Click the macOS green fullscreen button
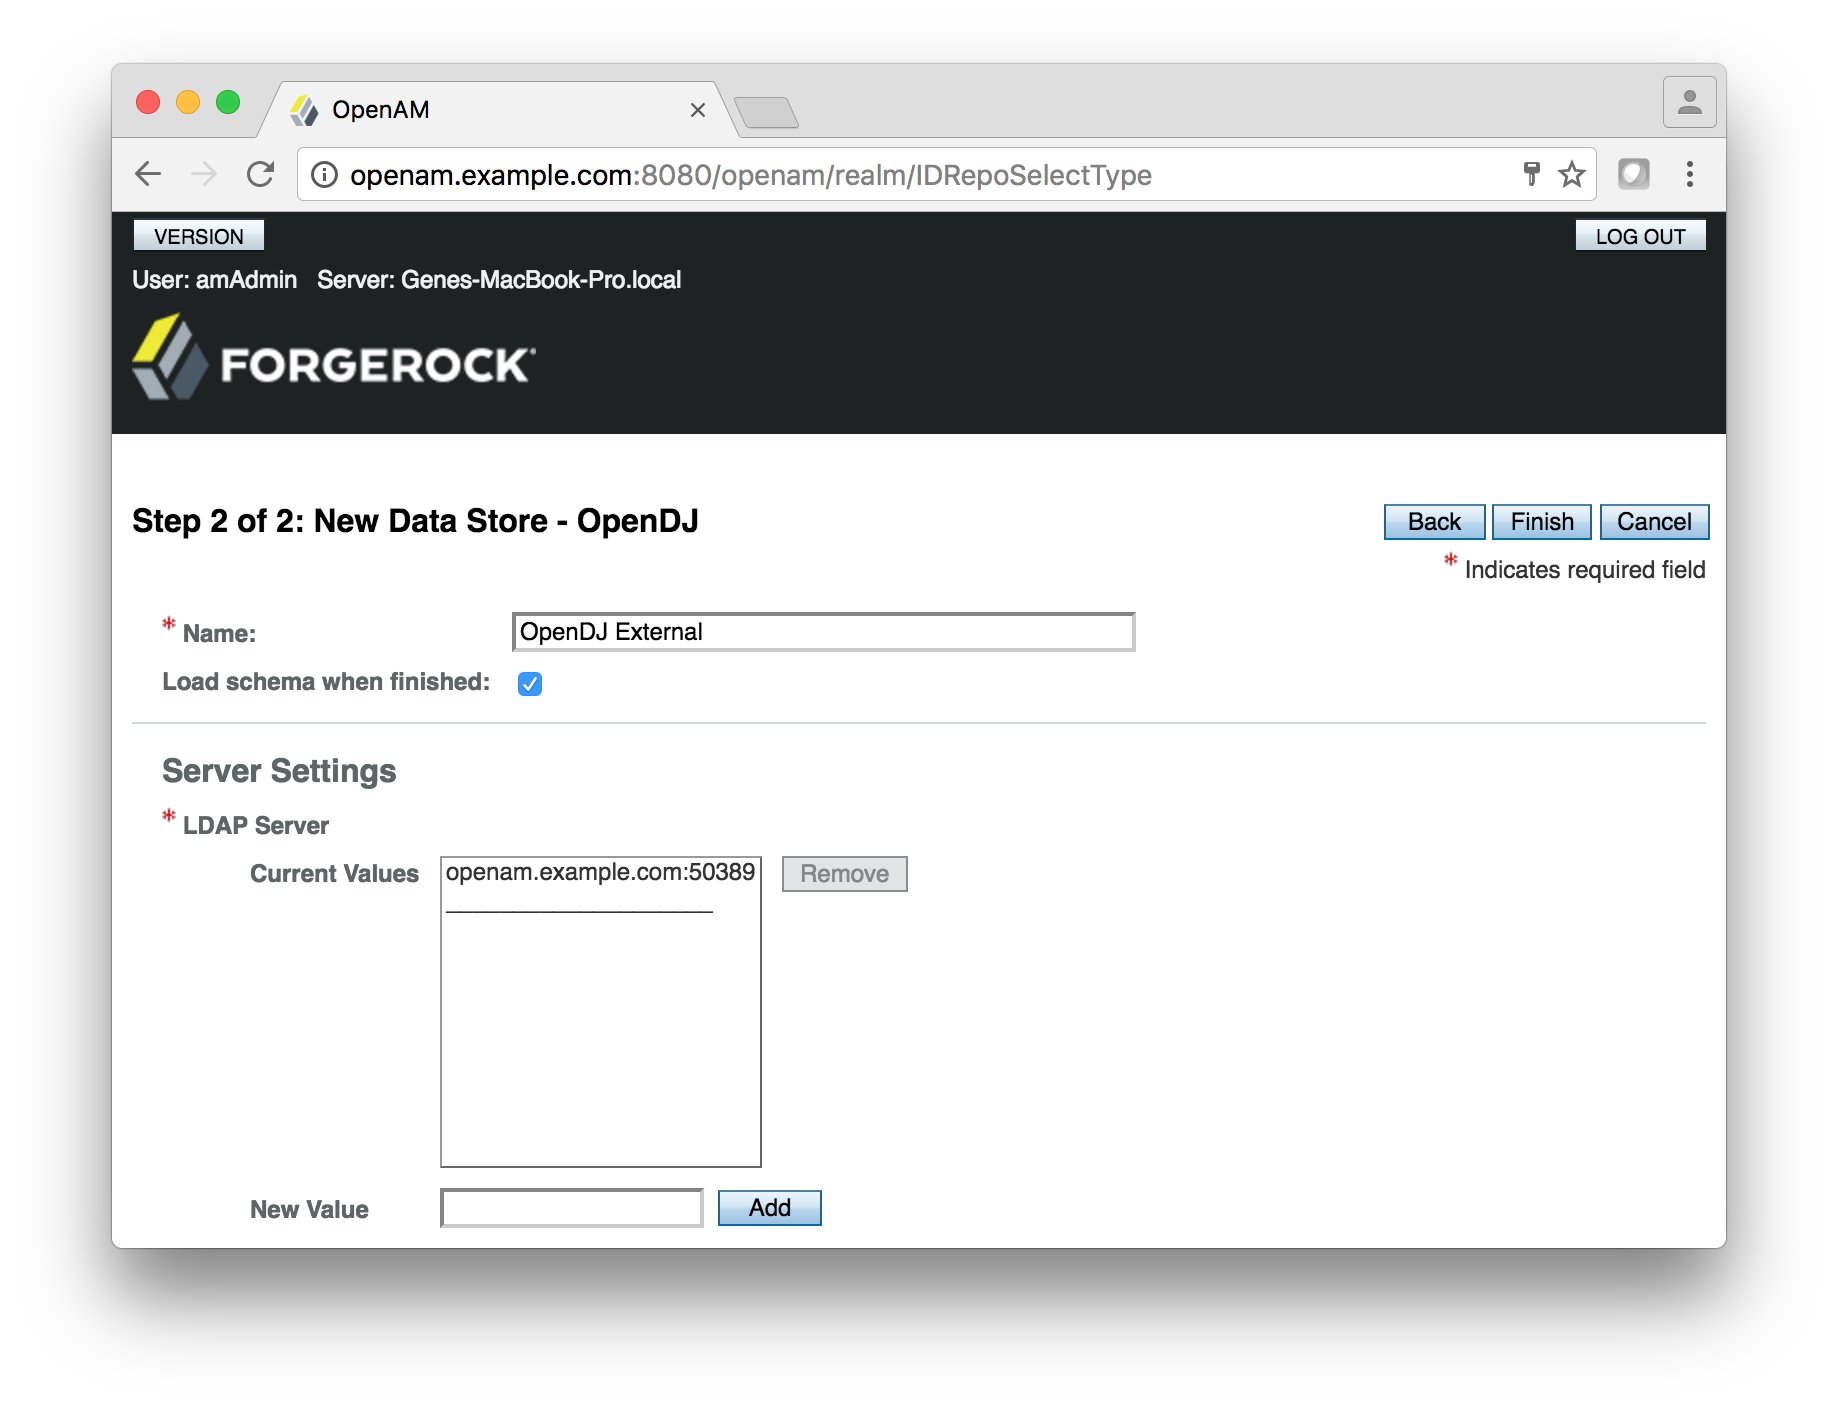 228,102
